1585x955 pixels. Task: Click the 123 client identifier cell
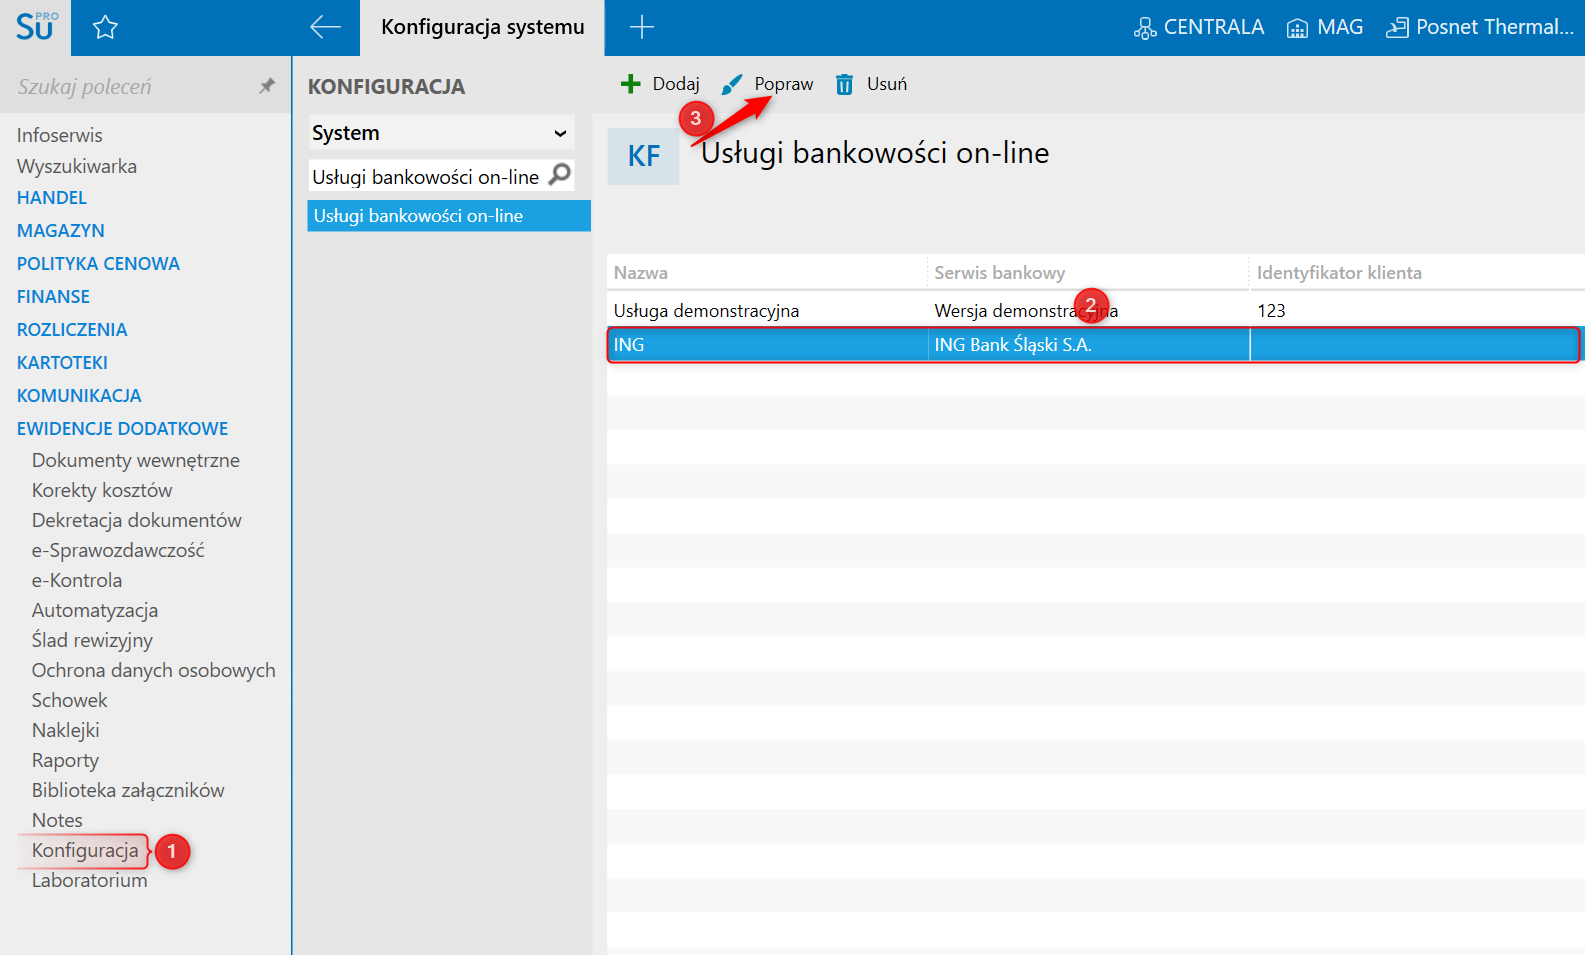(x=1417, y=311)
